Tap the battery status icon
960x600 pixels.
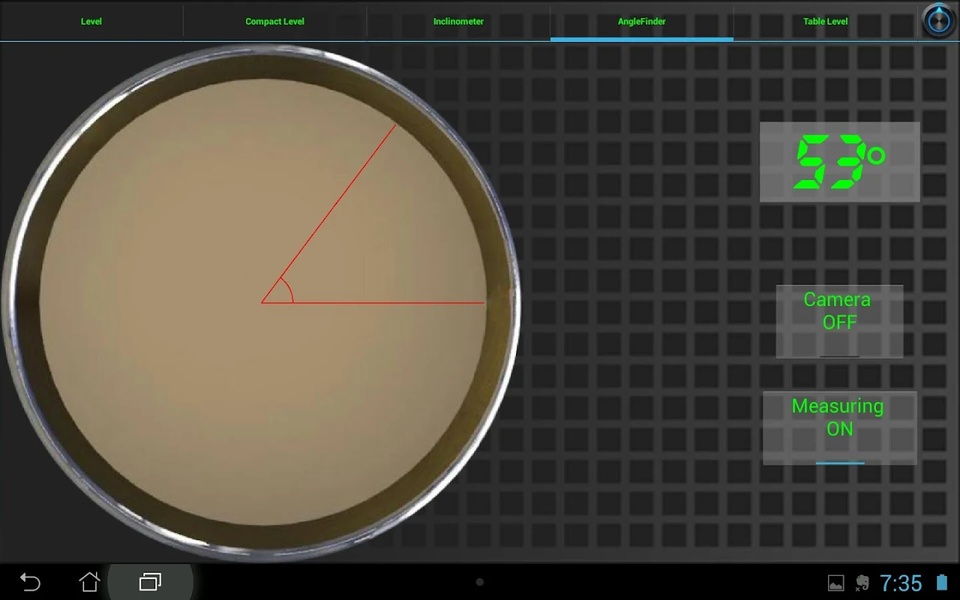pos(942,582)
